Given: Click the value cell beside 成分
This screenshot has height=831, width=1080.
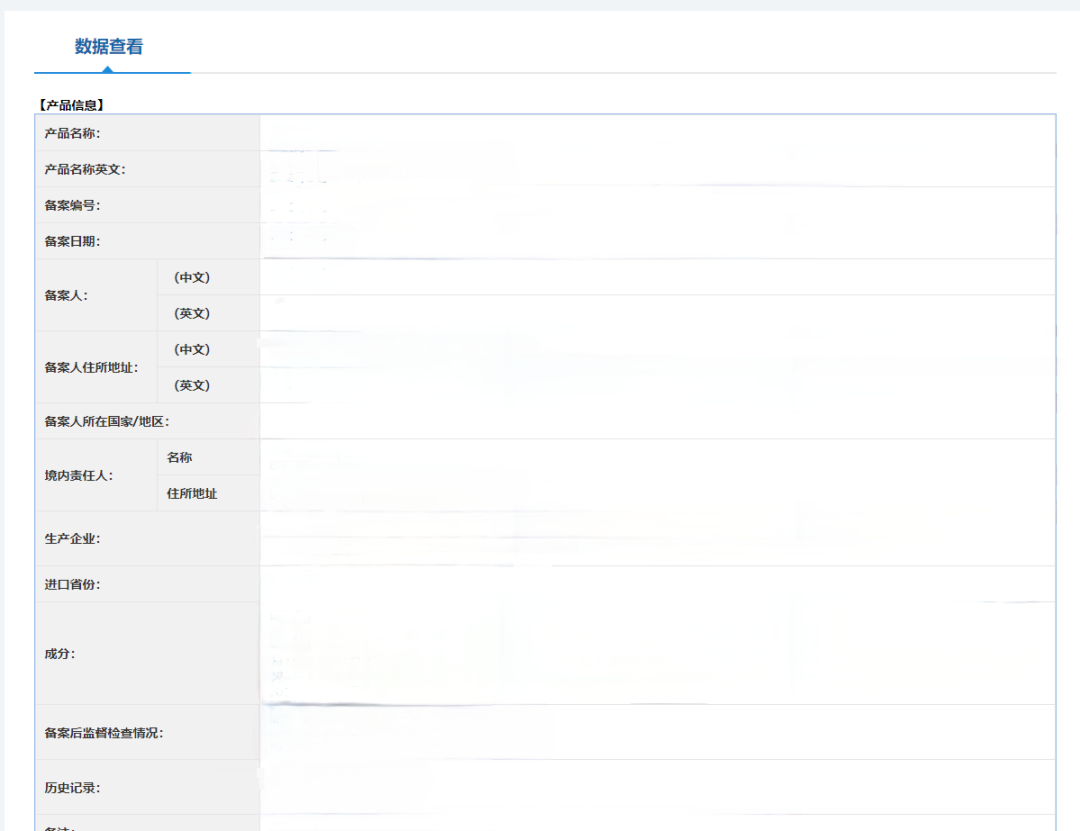Looking at the screenshot, I should coord(657,653).
